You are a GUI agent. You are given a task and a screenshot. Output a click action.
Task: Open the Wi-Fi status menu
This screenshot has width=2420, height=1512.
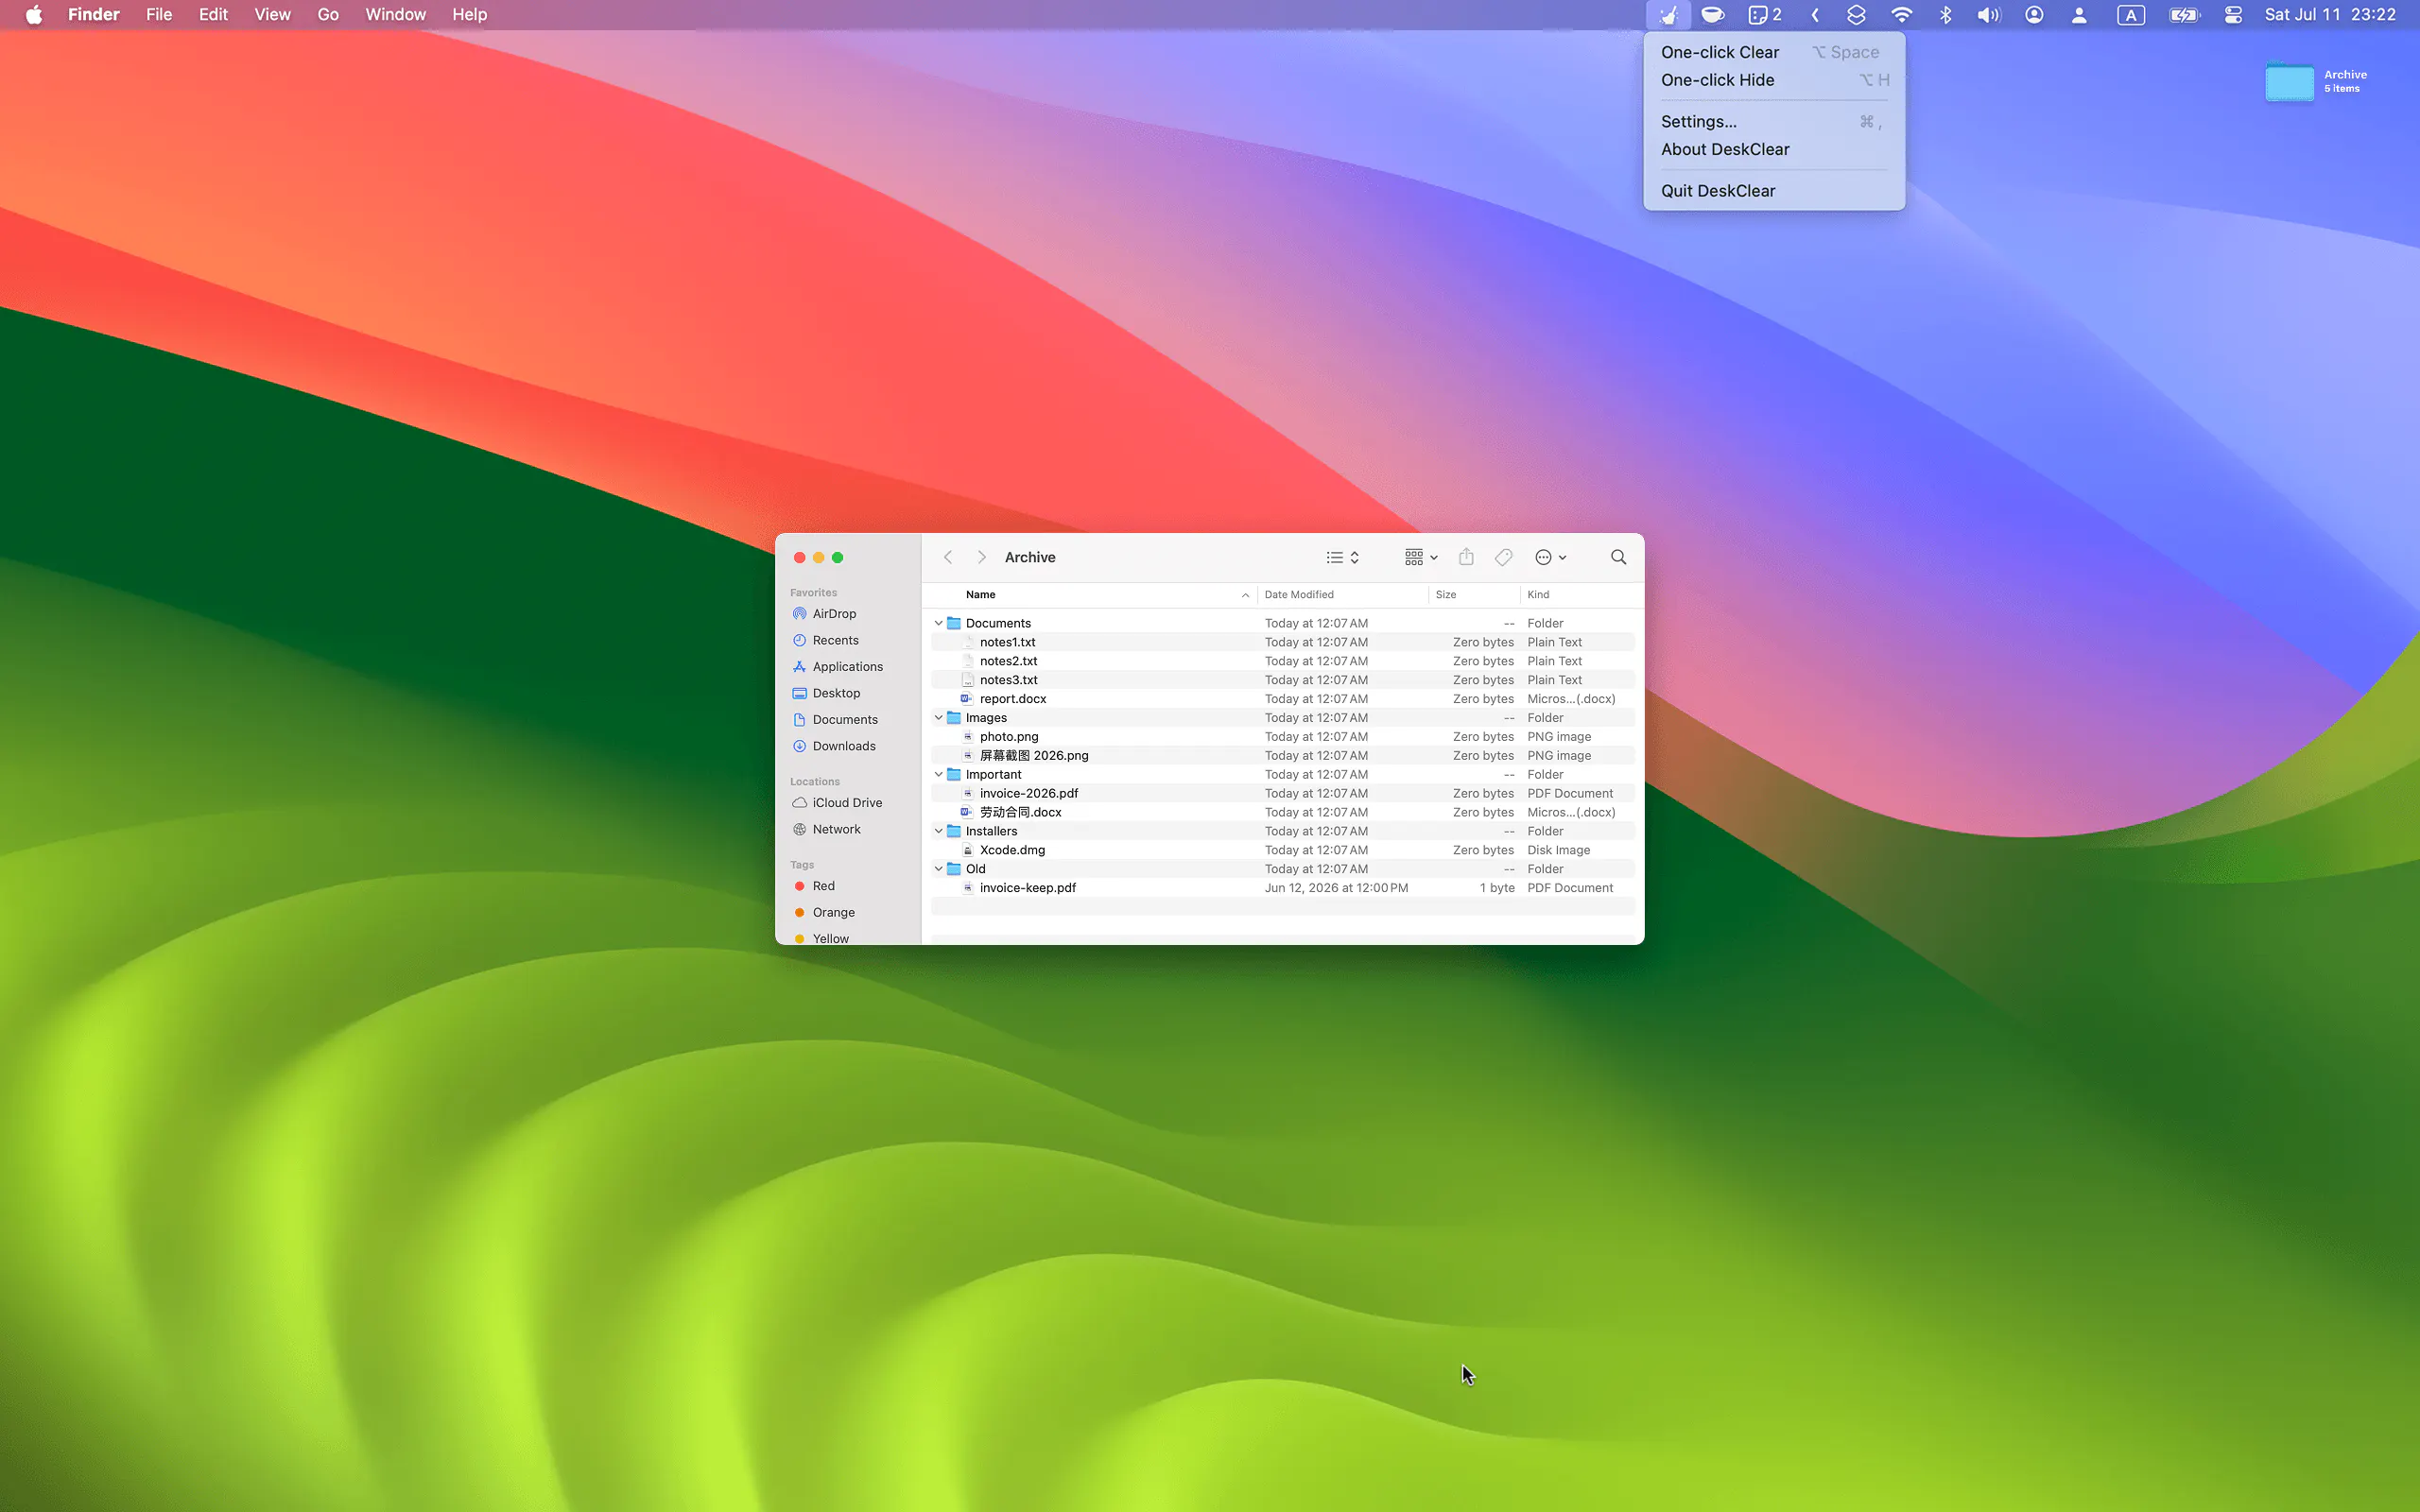click(1901, 15)
